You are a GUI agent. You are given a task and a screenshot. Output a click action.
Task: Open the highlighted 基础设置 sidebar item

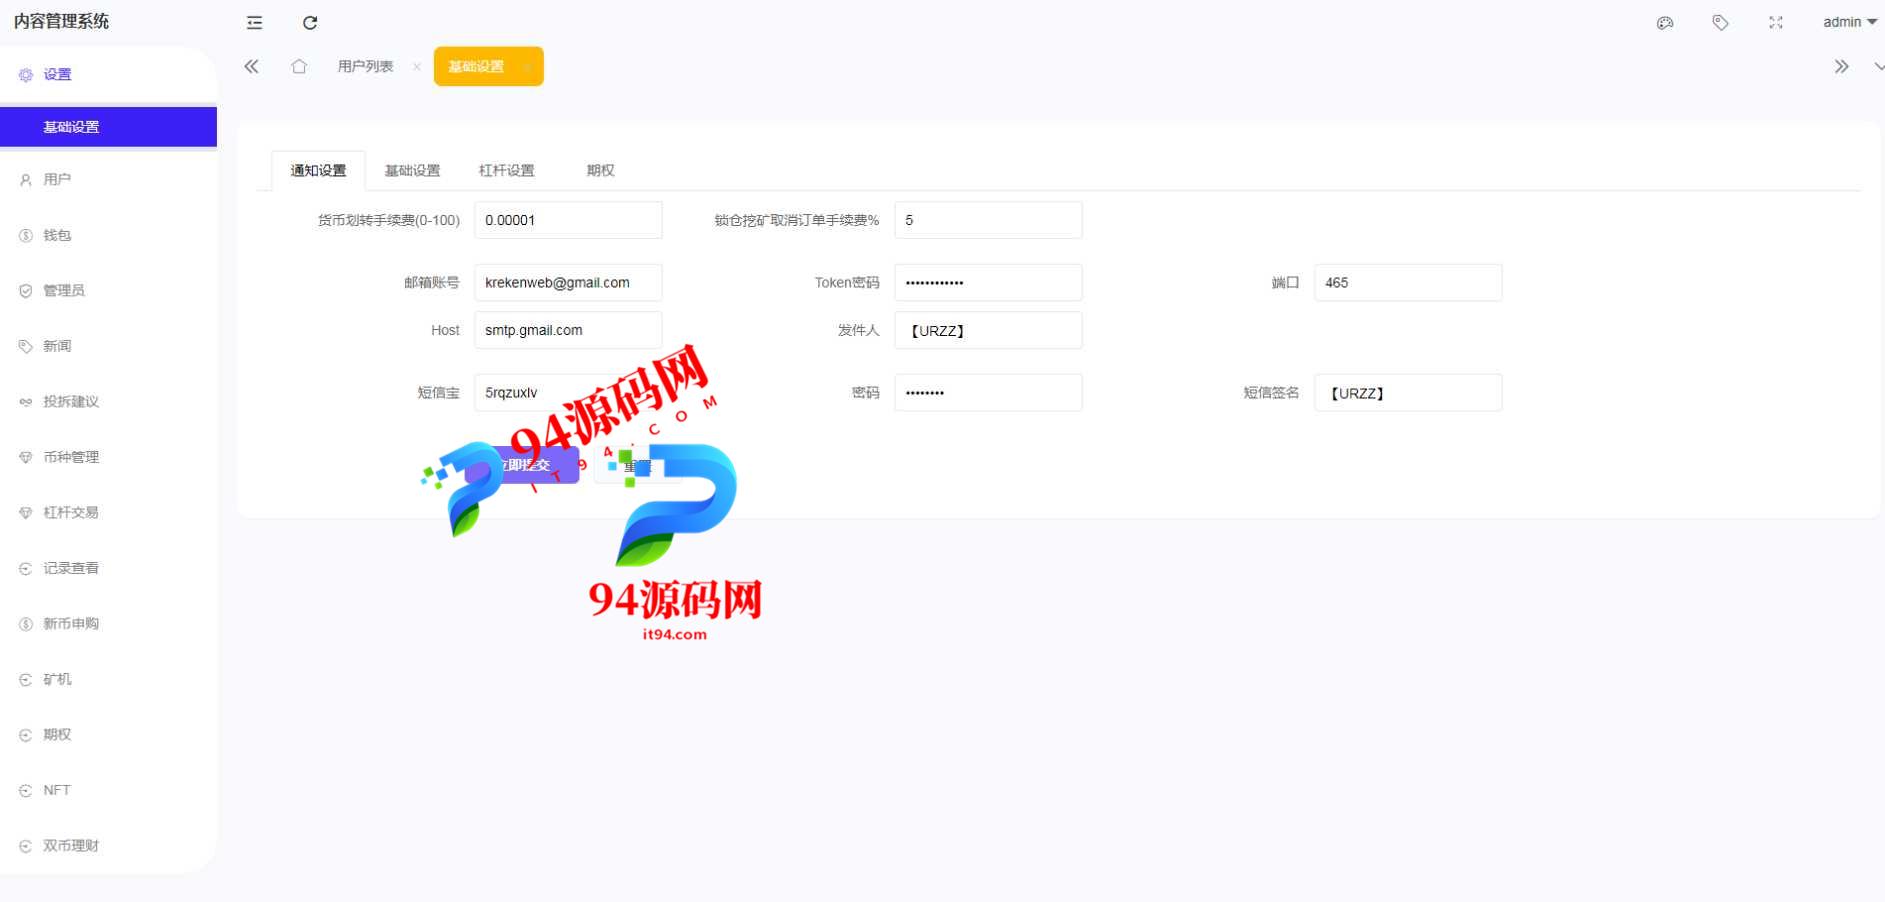point(108,127)
